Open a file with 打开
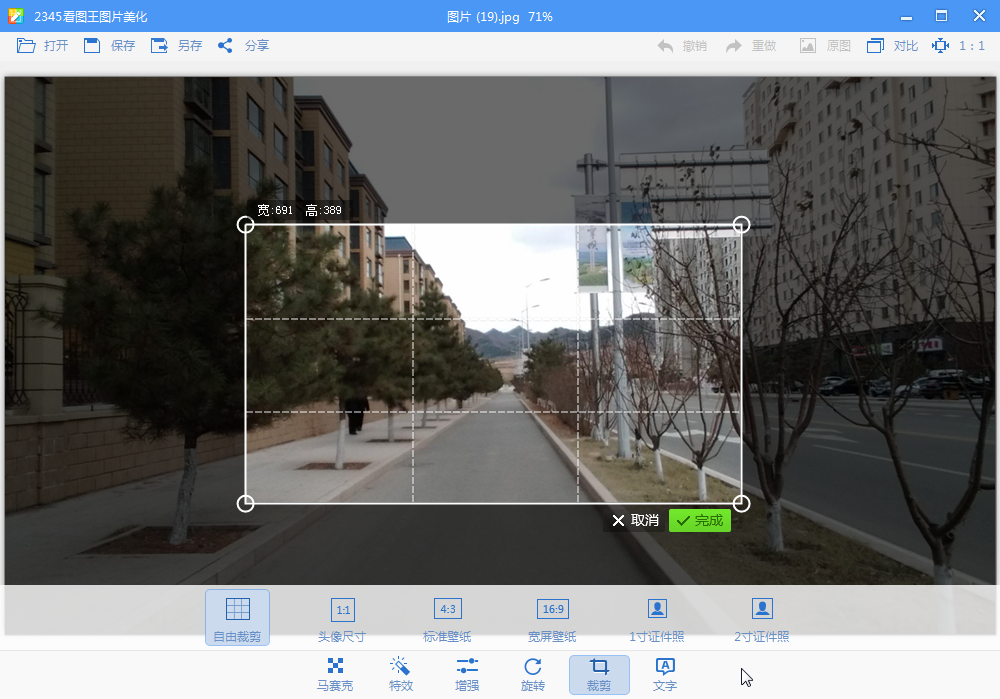 (x=43, y=46)
